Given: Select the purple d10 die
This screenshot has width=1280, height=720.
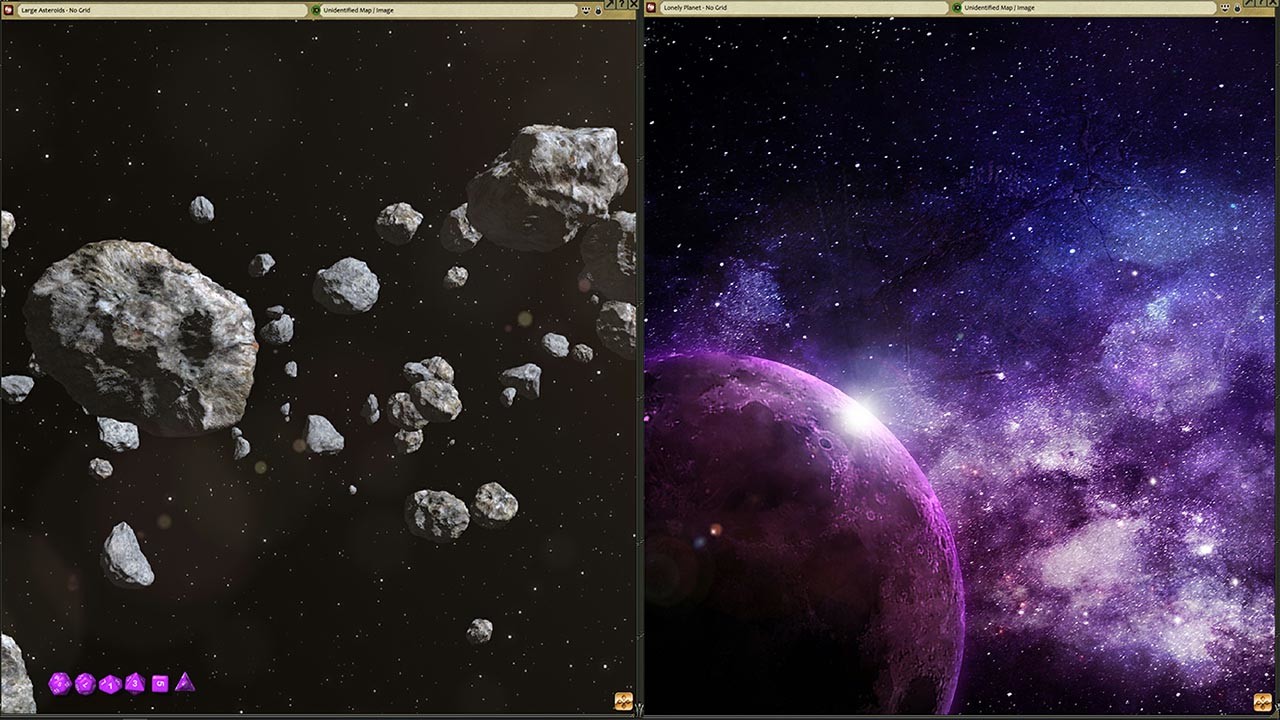Looking at the screenshot, I should pos(110,684).
